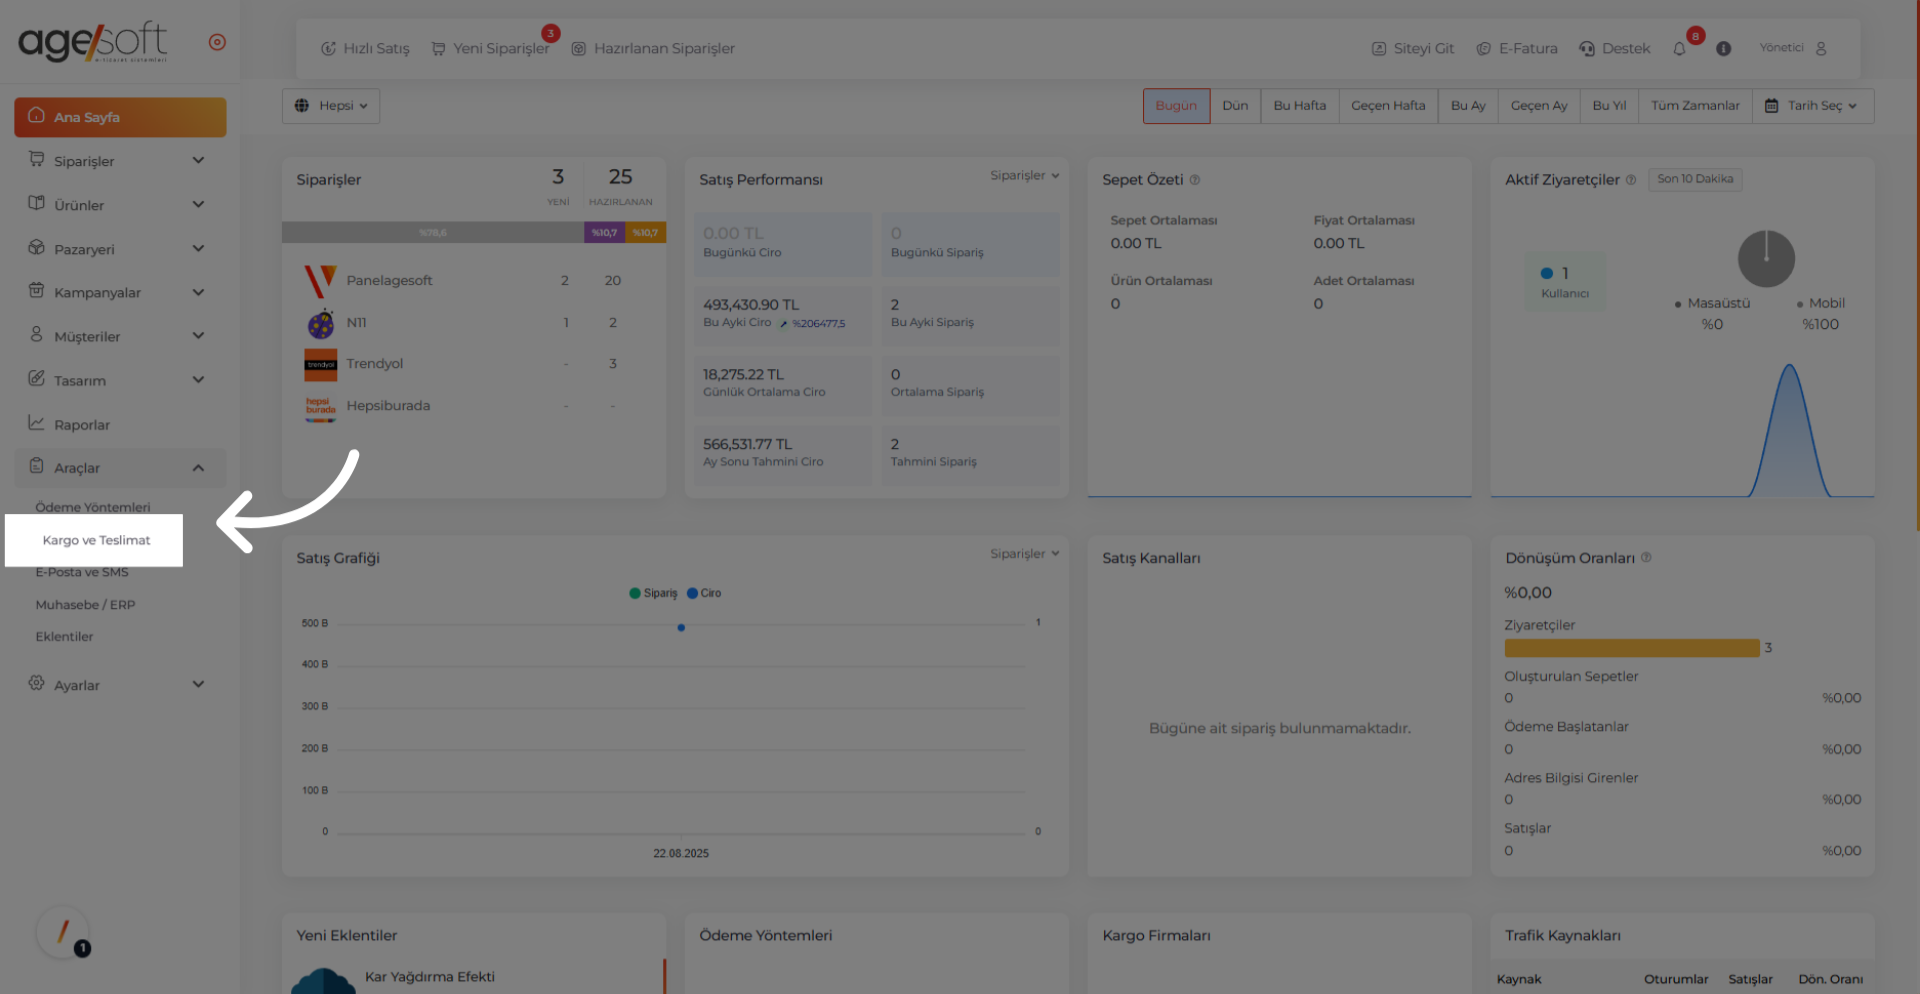This screenshot has height=994, width=1920.
Task: Select Bu Hafta date filter
Action: 1300,106
